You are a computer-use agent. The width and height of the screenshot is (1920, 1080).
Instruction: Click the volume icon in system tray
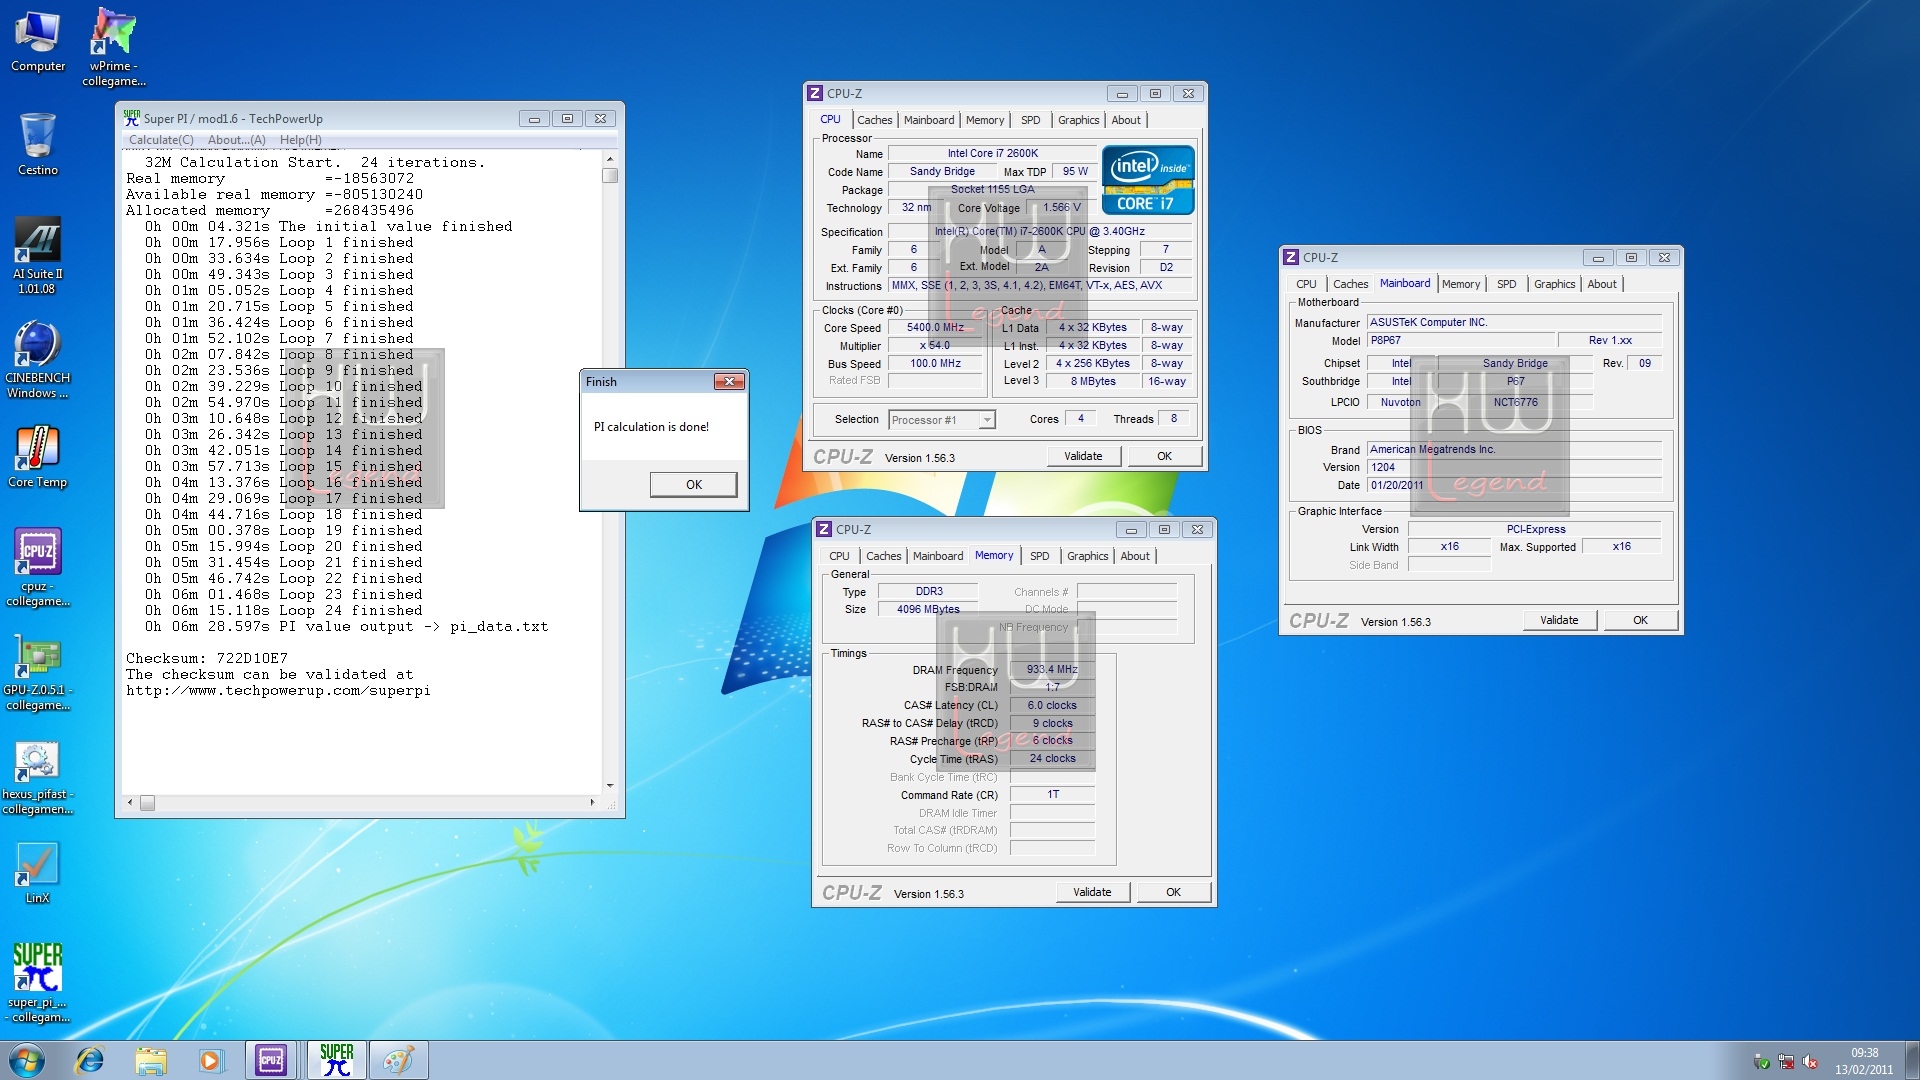(1810, 1062)
